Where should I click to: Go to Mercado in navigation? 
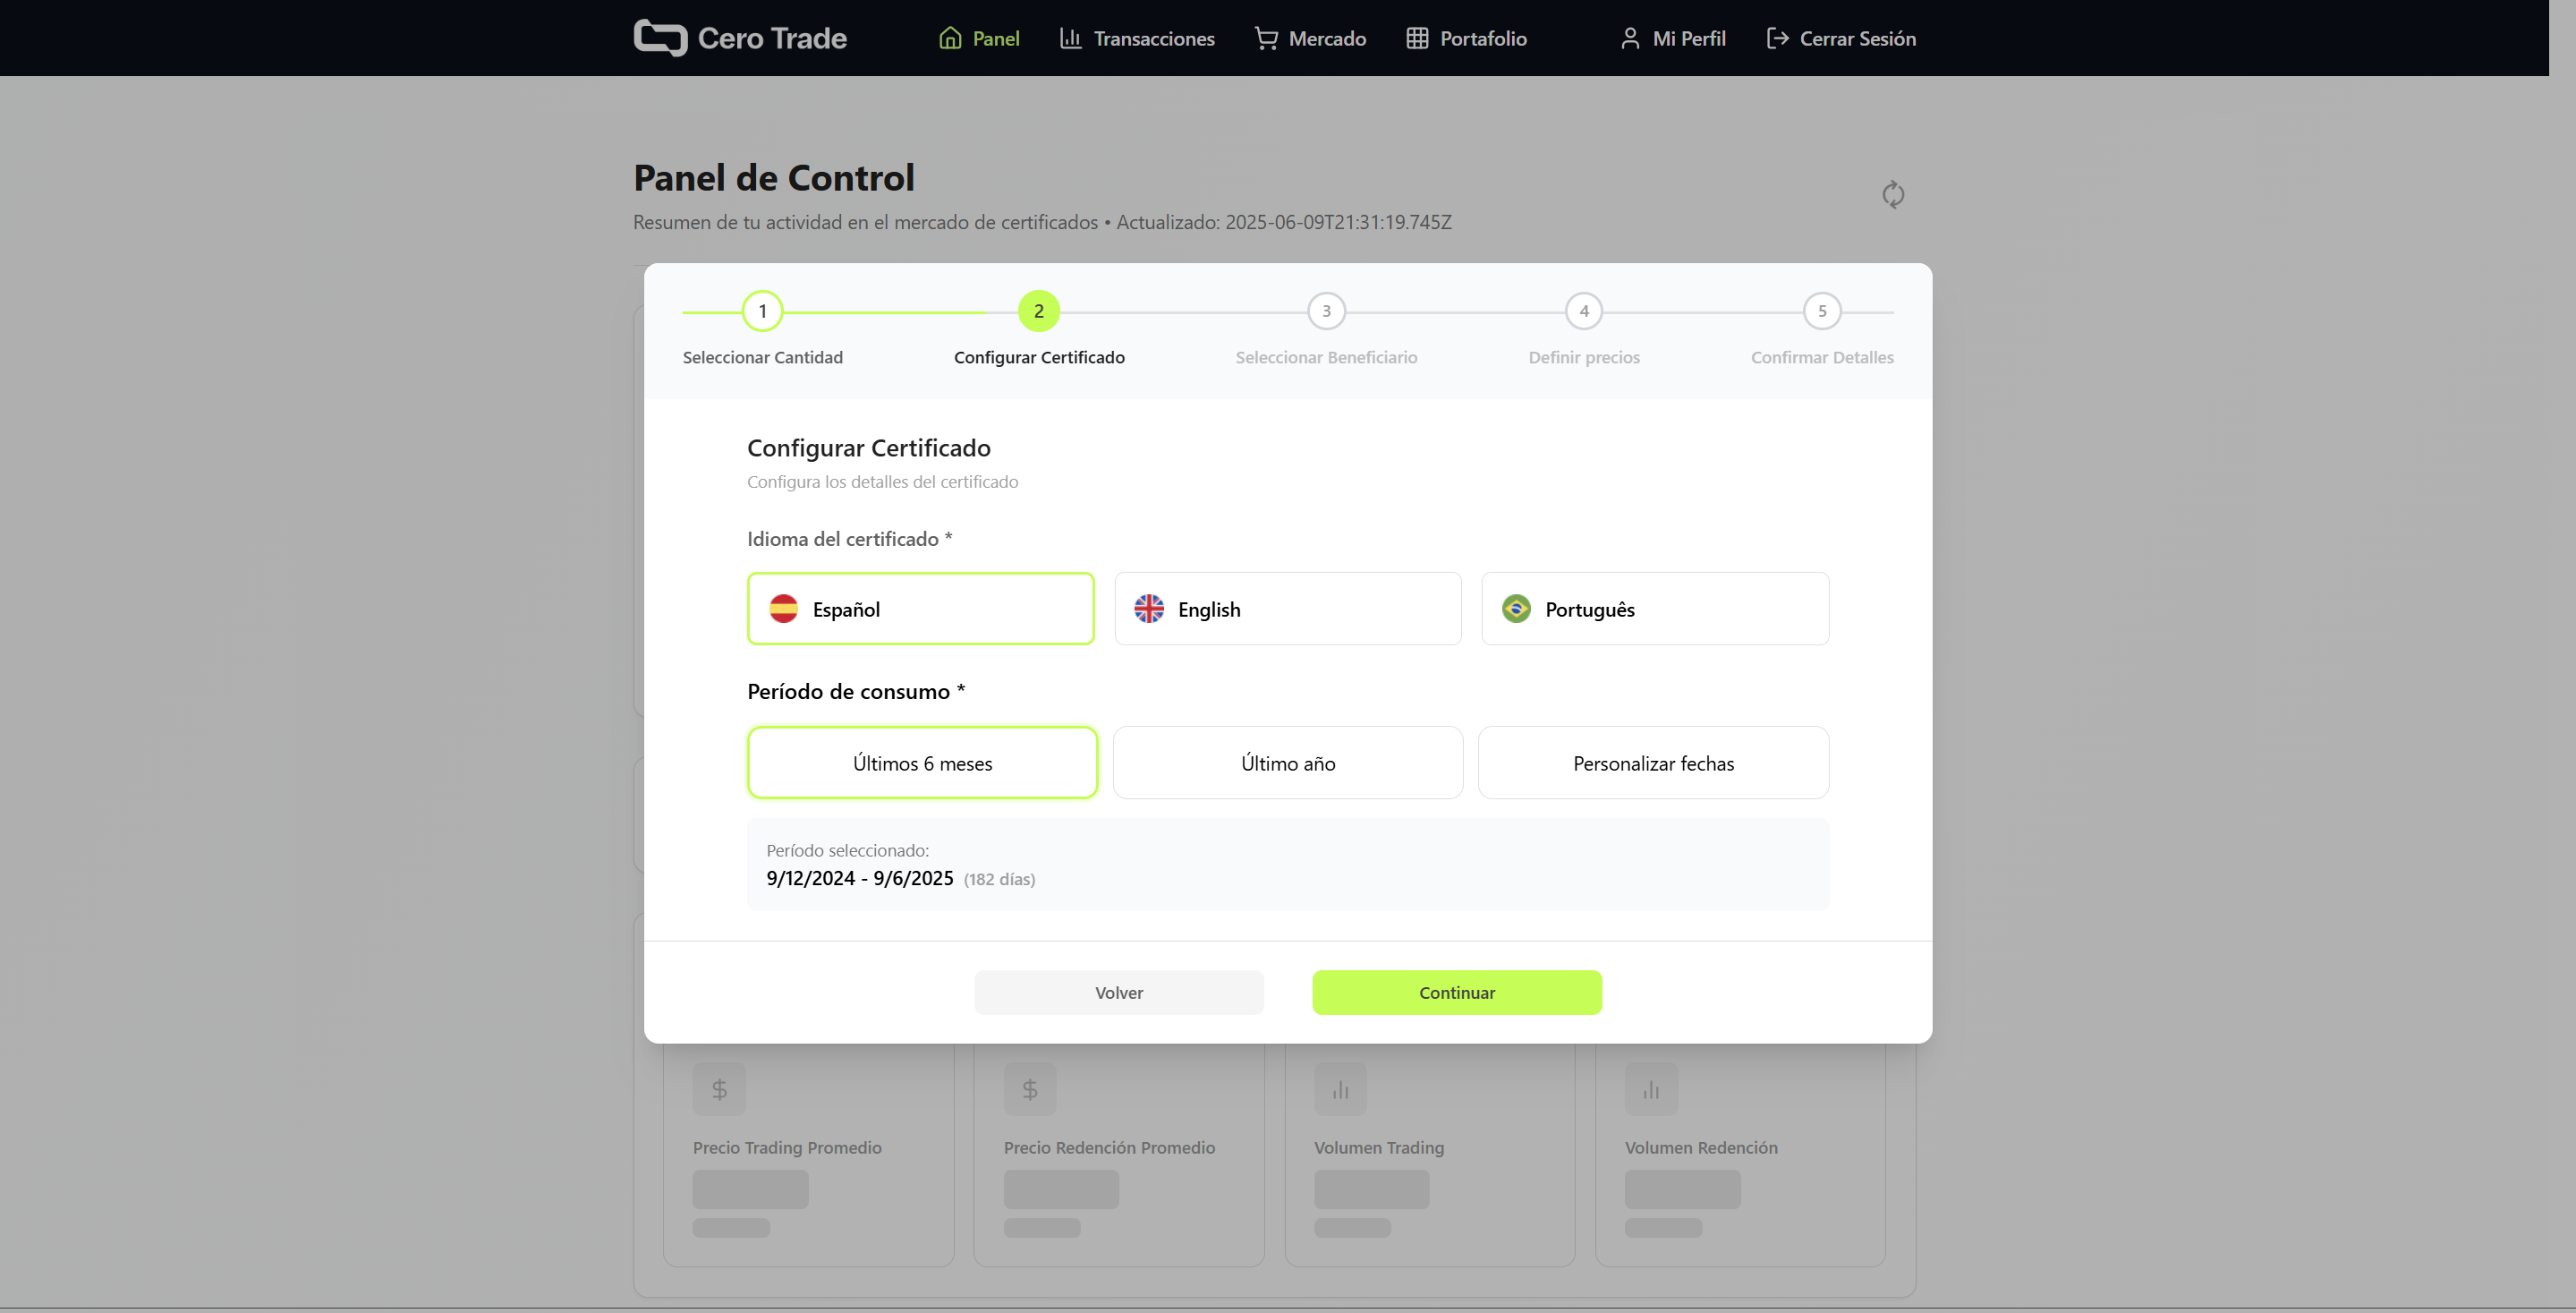pyautogui.click(x=1326, y=38)
